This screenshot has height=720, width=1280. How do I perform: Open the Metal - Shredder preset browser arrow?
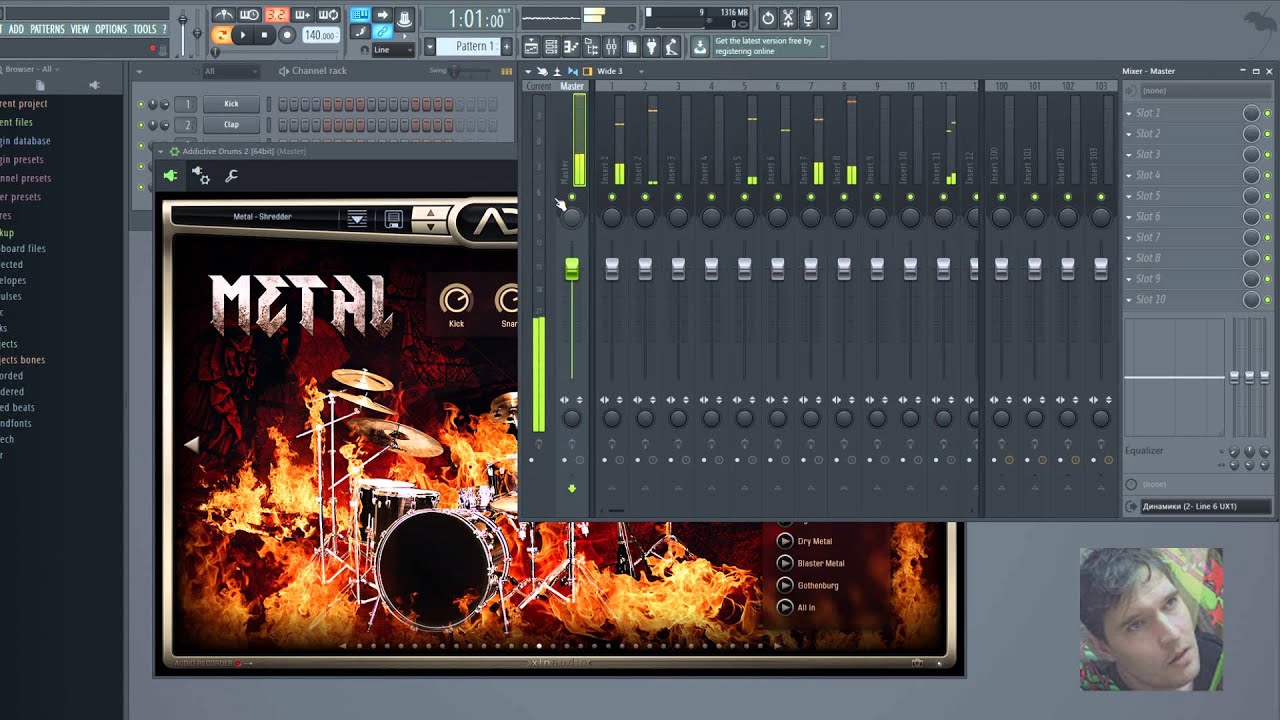pos(357,219)
